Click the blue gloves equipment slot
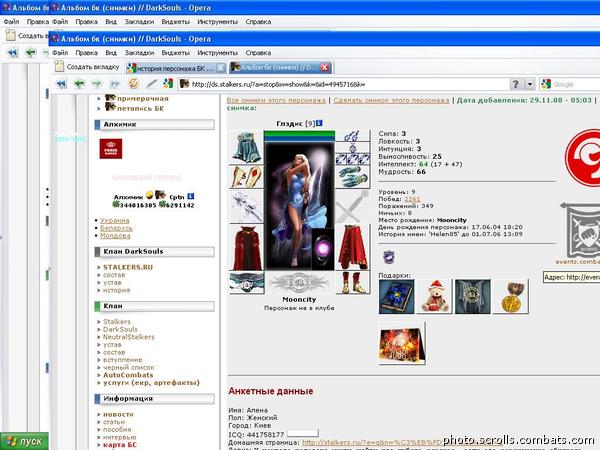This screenshot has height=450, width=600. (x=353, y=177)
